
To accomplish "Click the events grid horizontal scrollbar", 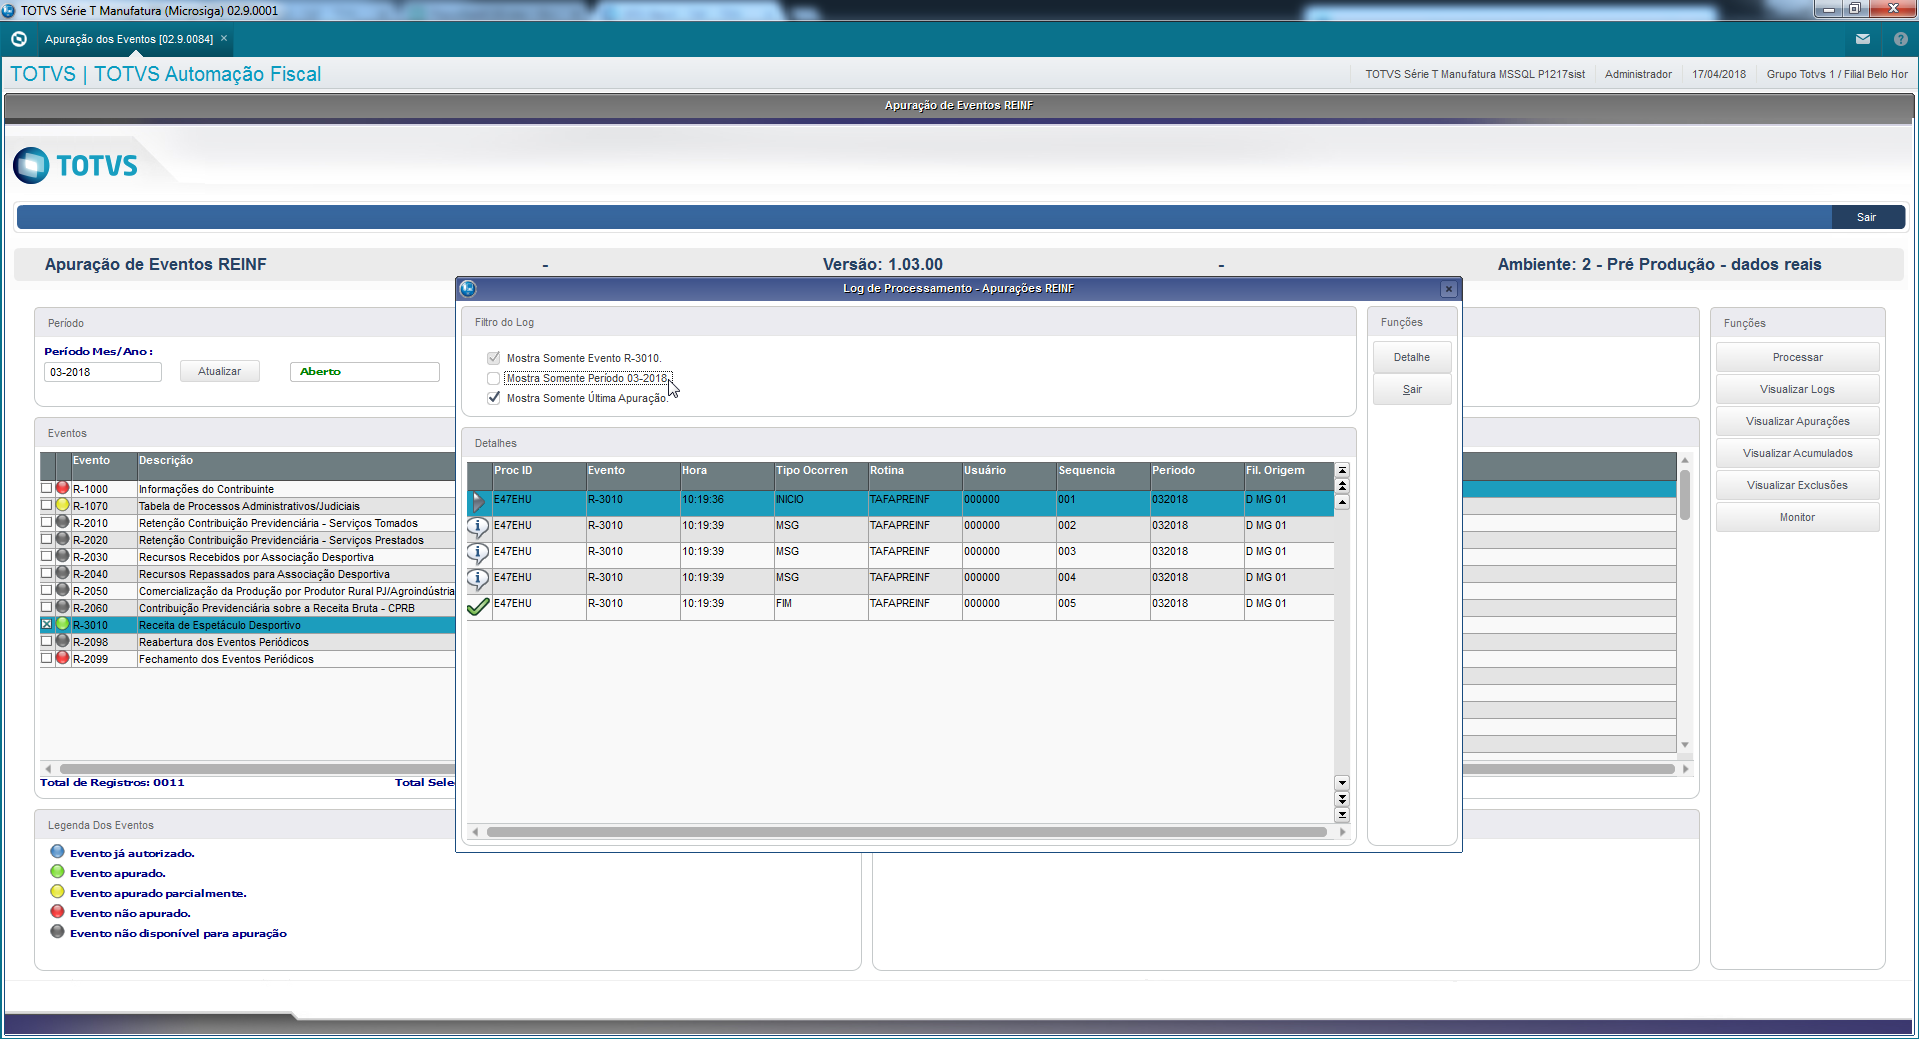I will click(x=257, y=769).
